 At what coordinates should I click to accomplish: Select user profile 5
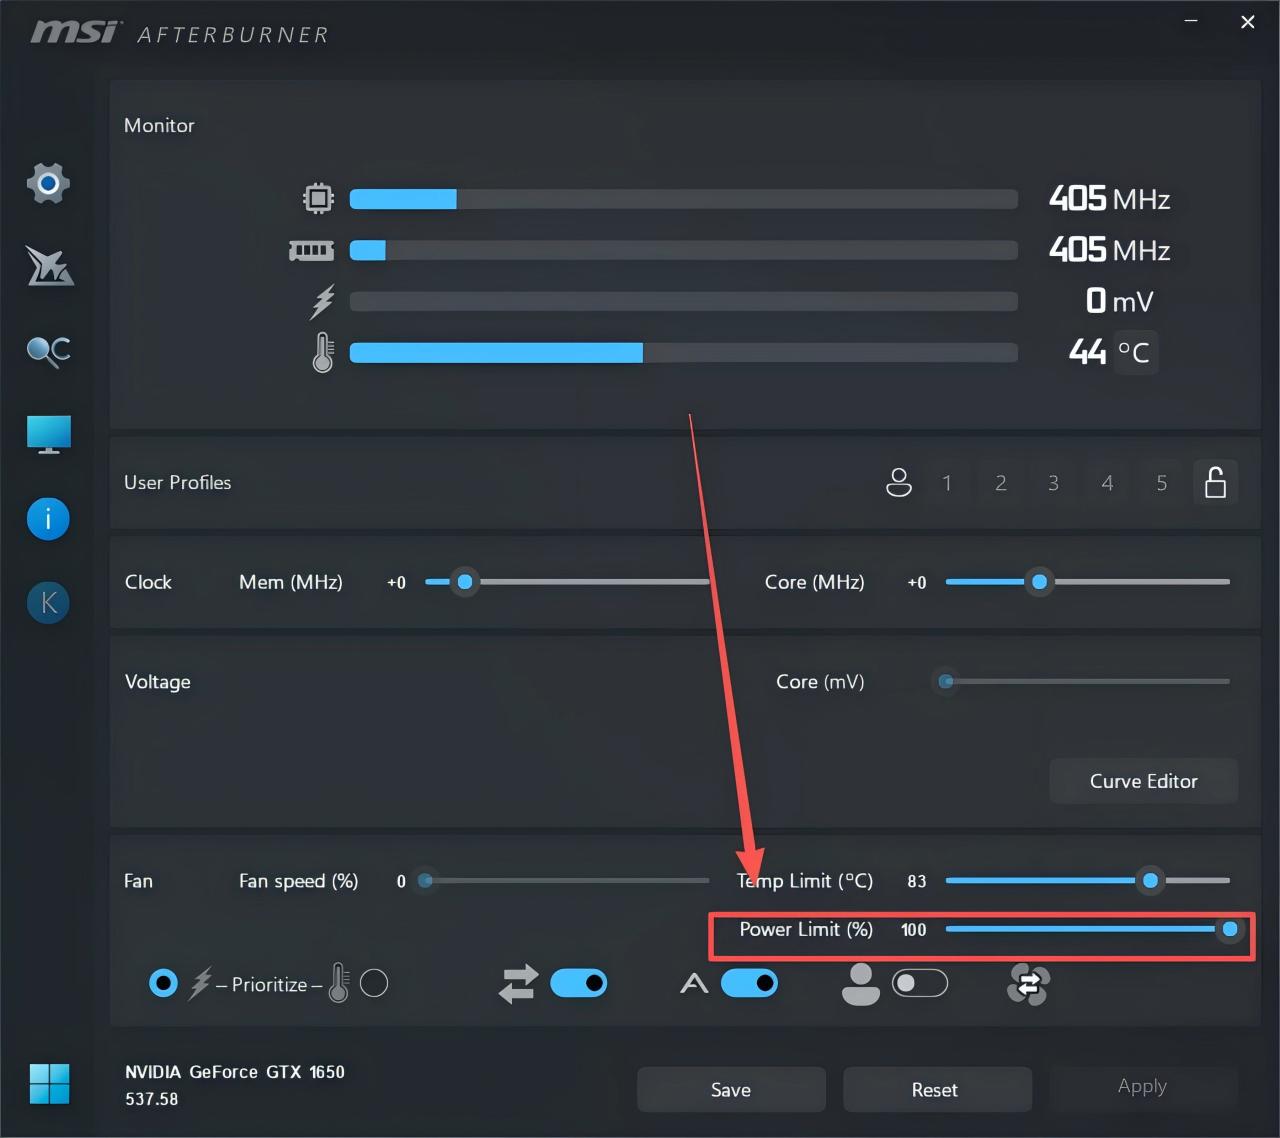pyautogui.click(x=1161, y=483)
